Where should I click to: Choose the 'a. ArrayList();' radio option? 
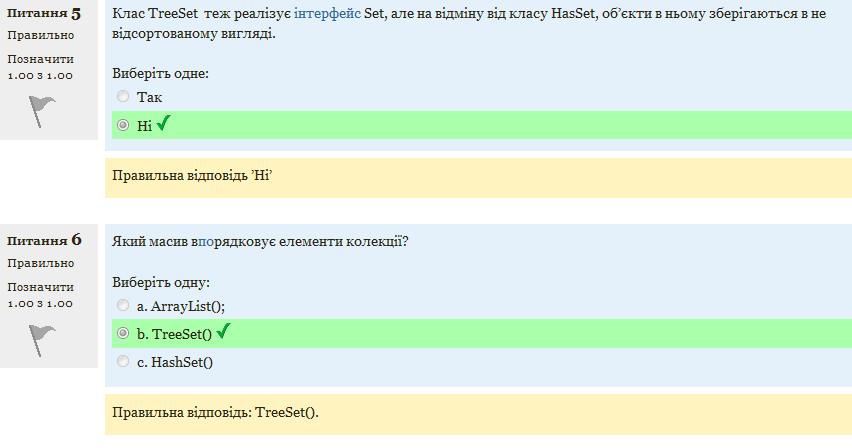123,305
